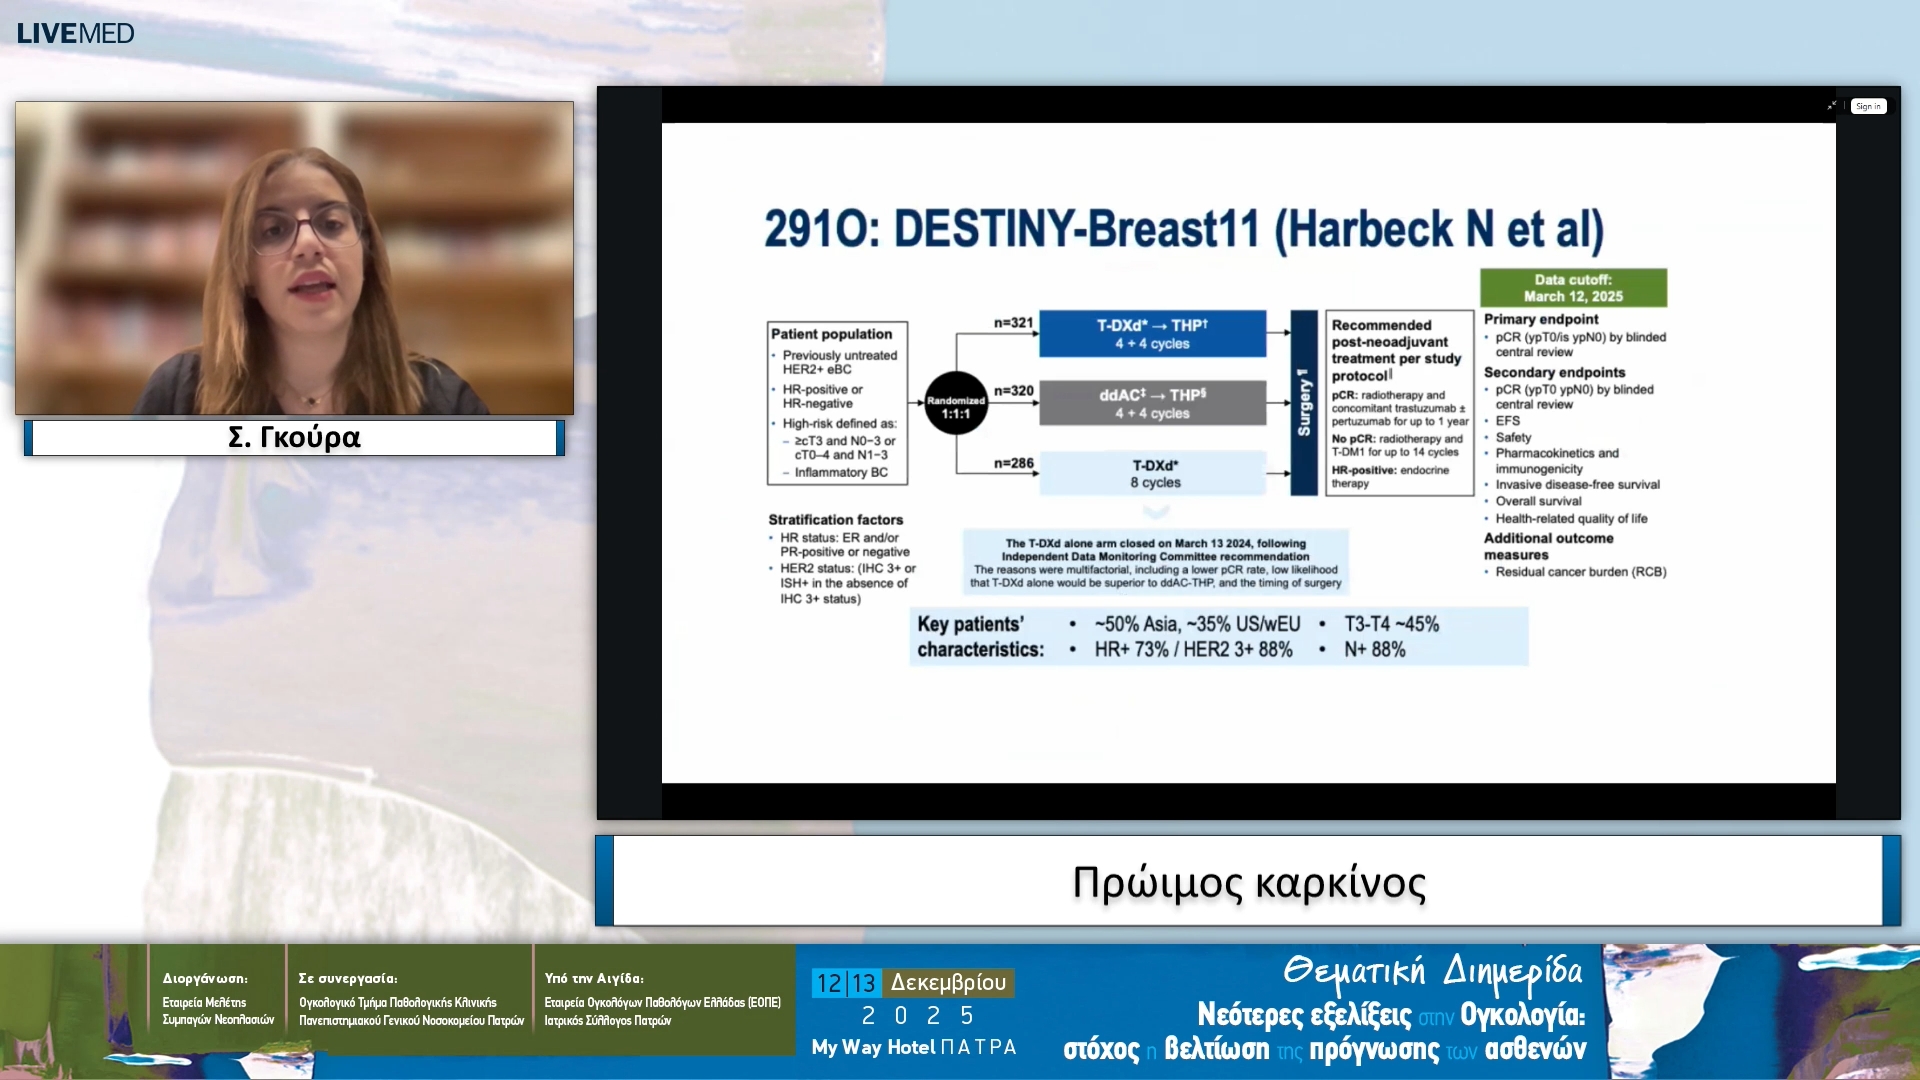Click the Patient population box
The image size is (1920, 1080).
coord(837,403)
